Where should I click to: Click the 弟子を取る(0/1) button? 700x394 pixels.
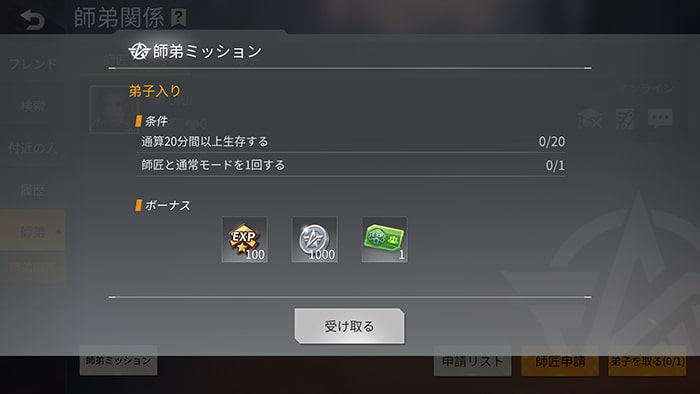[x=647, y=361]
